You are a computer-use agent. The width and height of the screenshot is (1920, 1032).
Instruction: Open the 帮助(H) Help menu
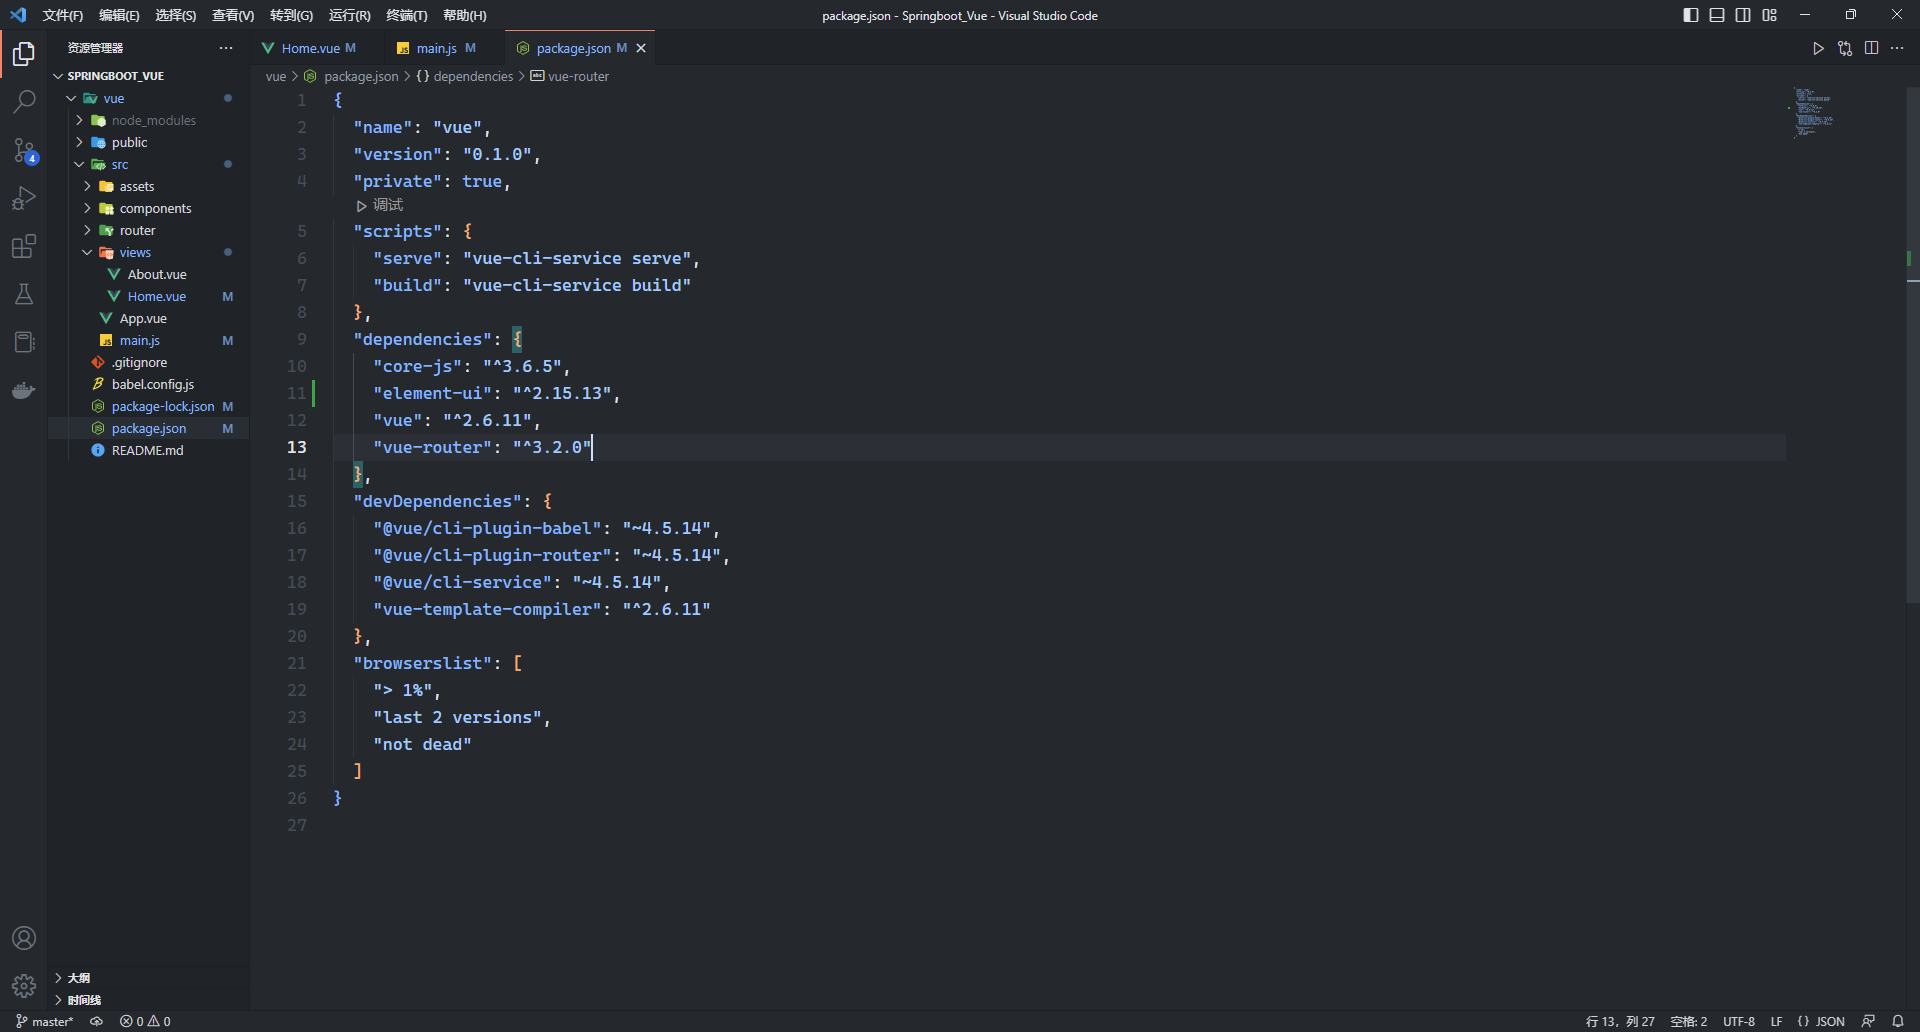pyautogui.click(x=465, y=15)
